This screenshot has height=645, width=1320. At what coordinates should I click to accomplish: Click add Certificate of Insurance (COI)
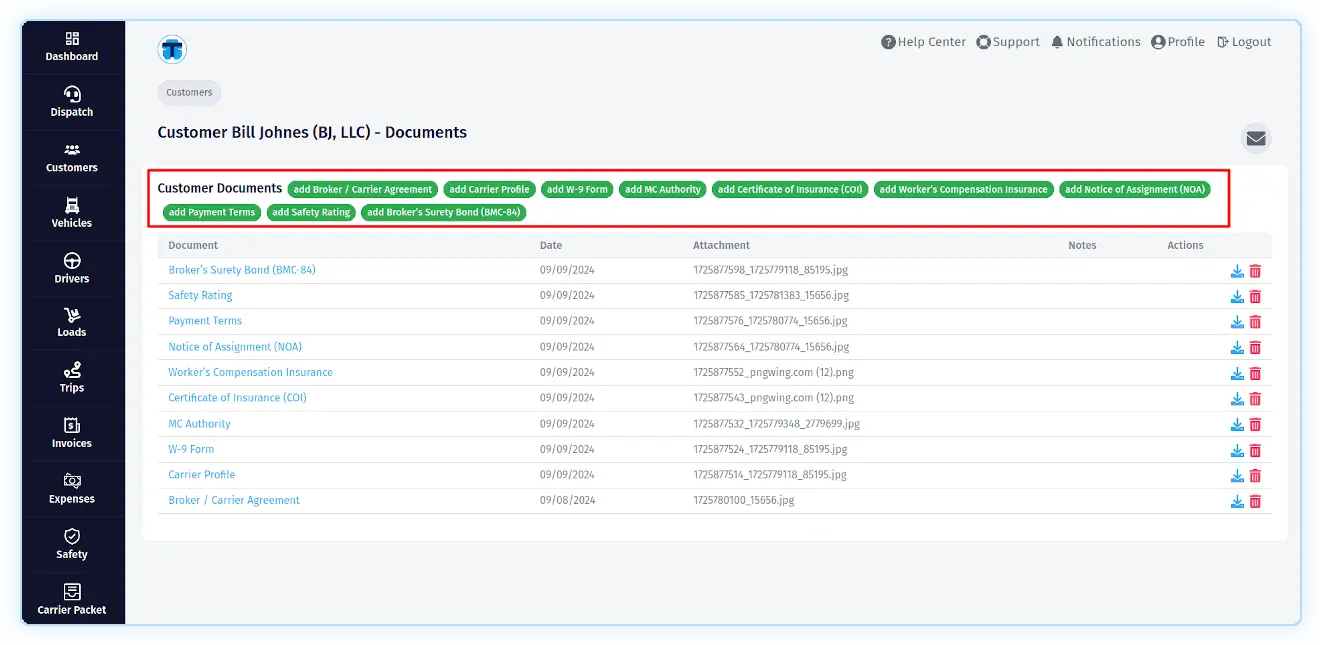789,189
